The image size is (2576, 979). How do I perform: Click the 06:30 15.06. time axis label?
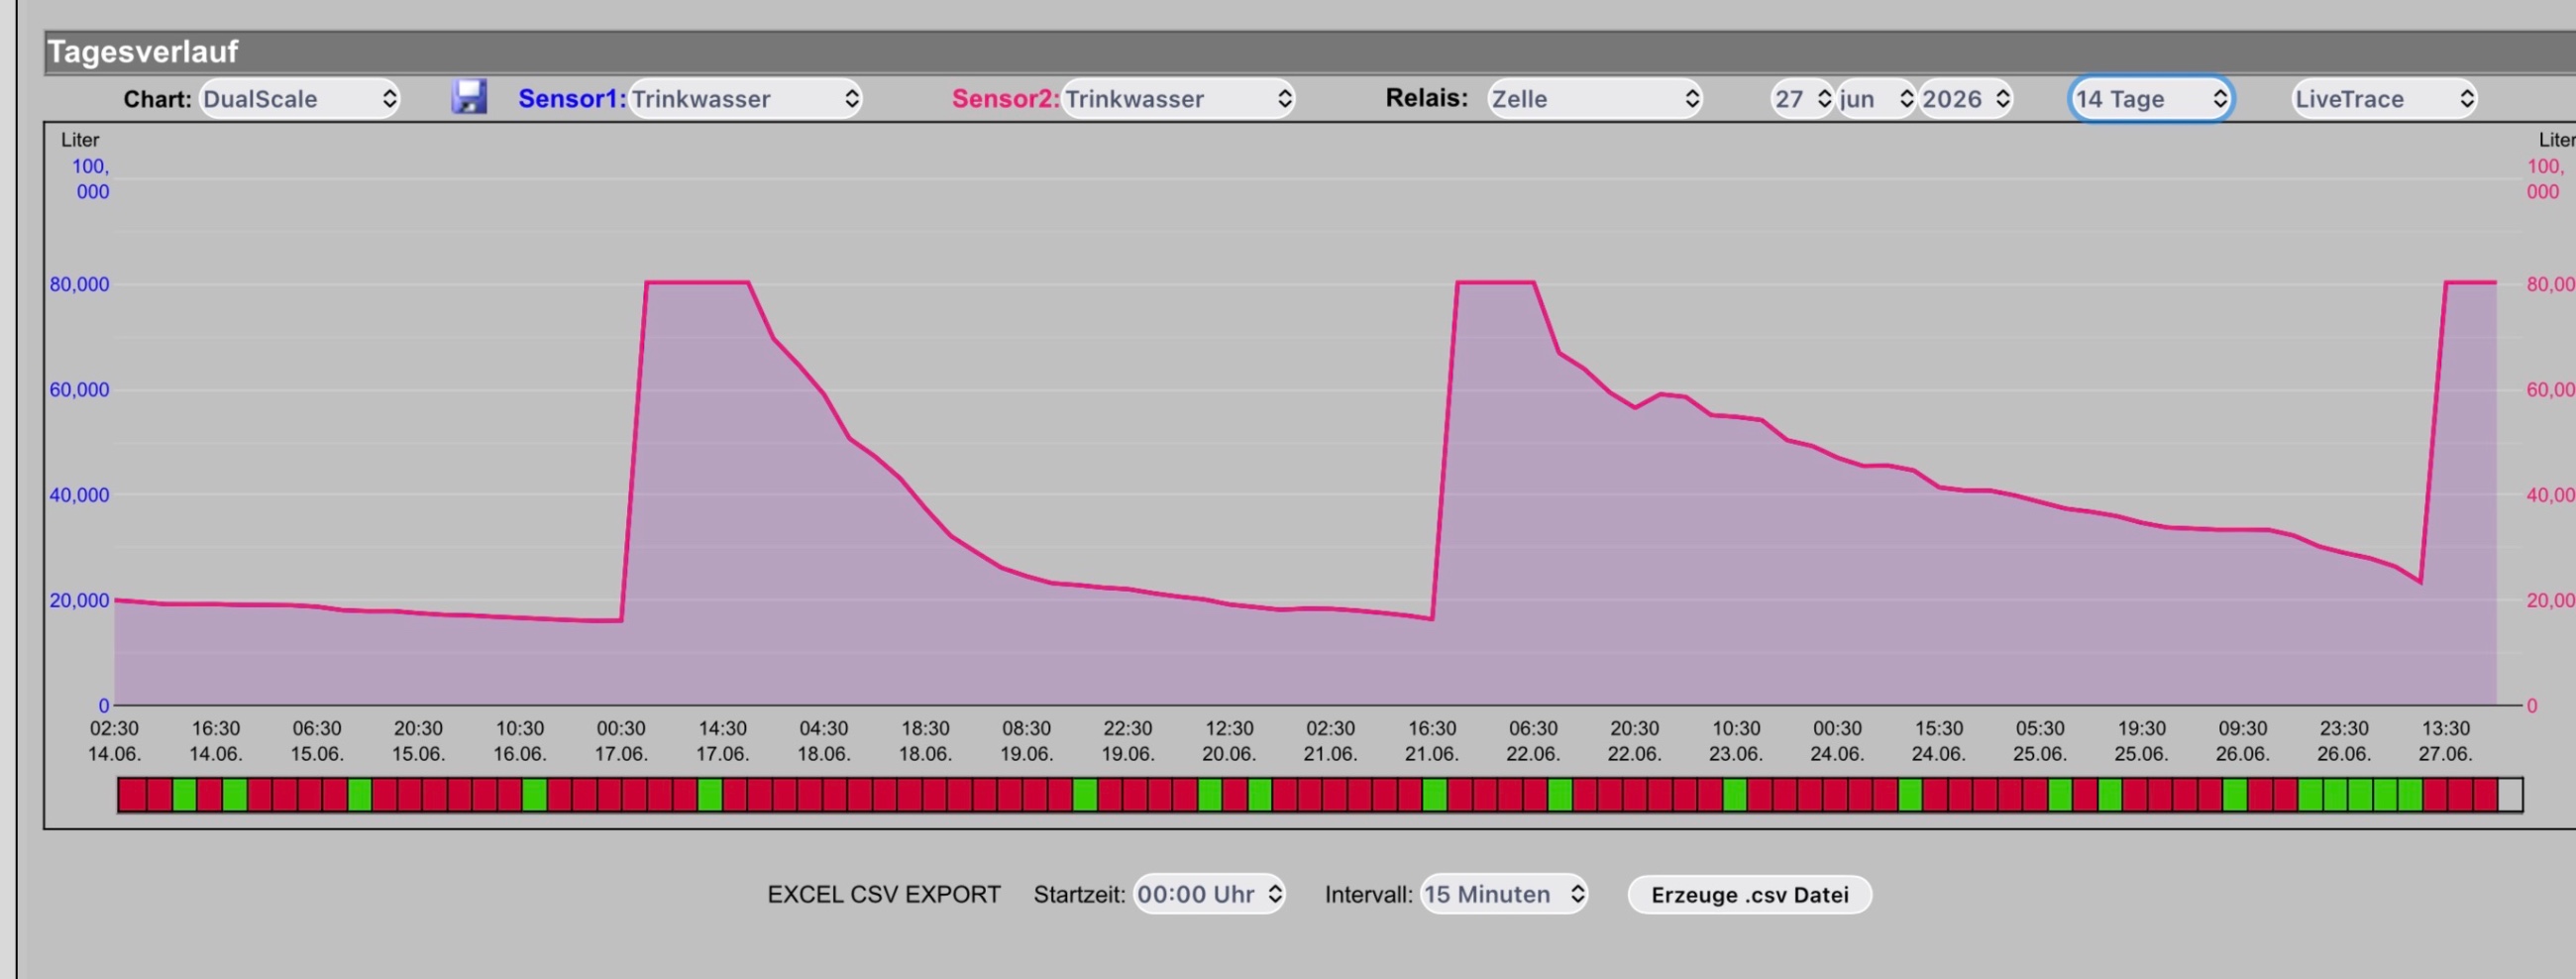[x=317, y=741]
